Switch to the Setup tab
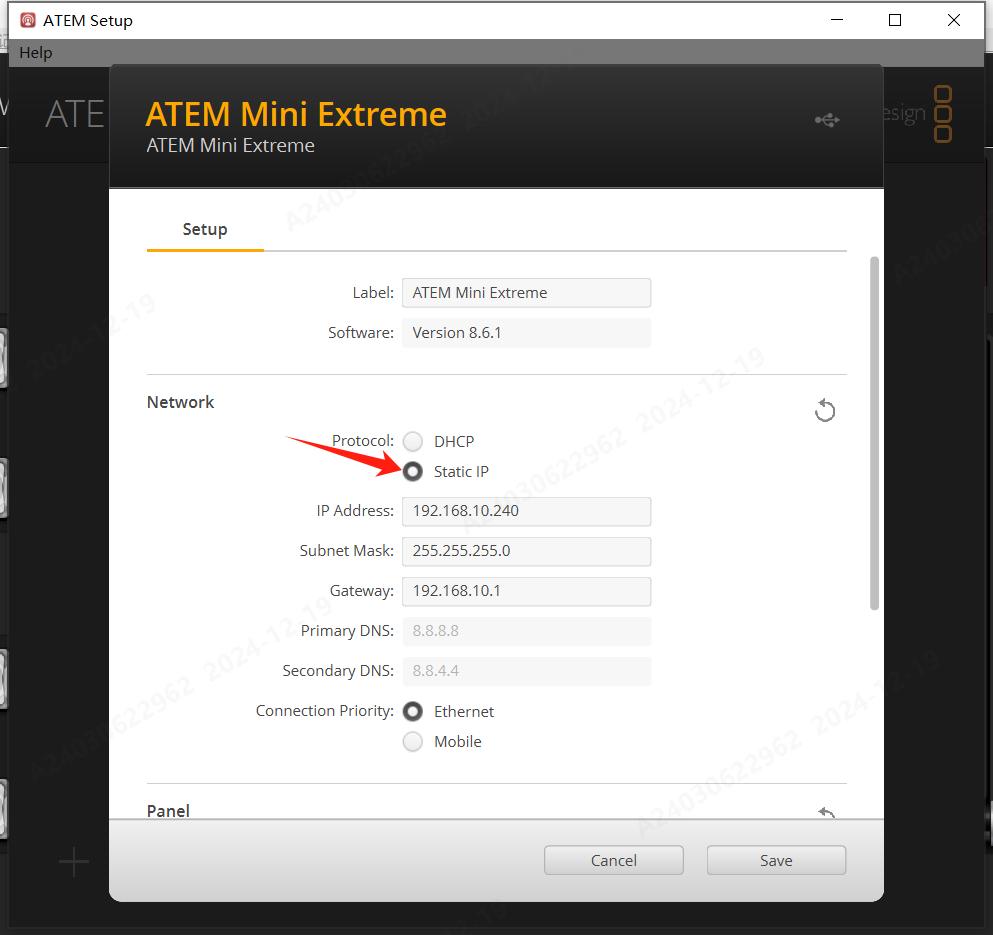993x935 pixels. click(x=205, y=229)
